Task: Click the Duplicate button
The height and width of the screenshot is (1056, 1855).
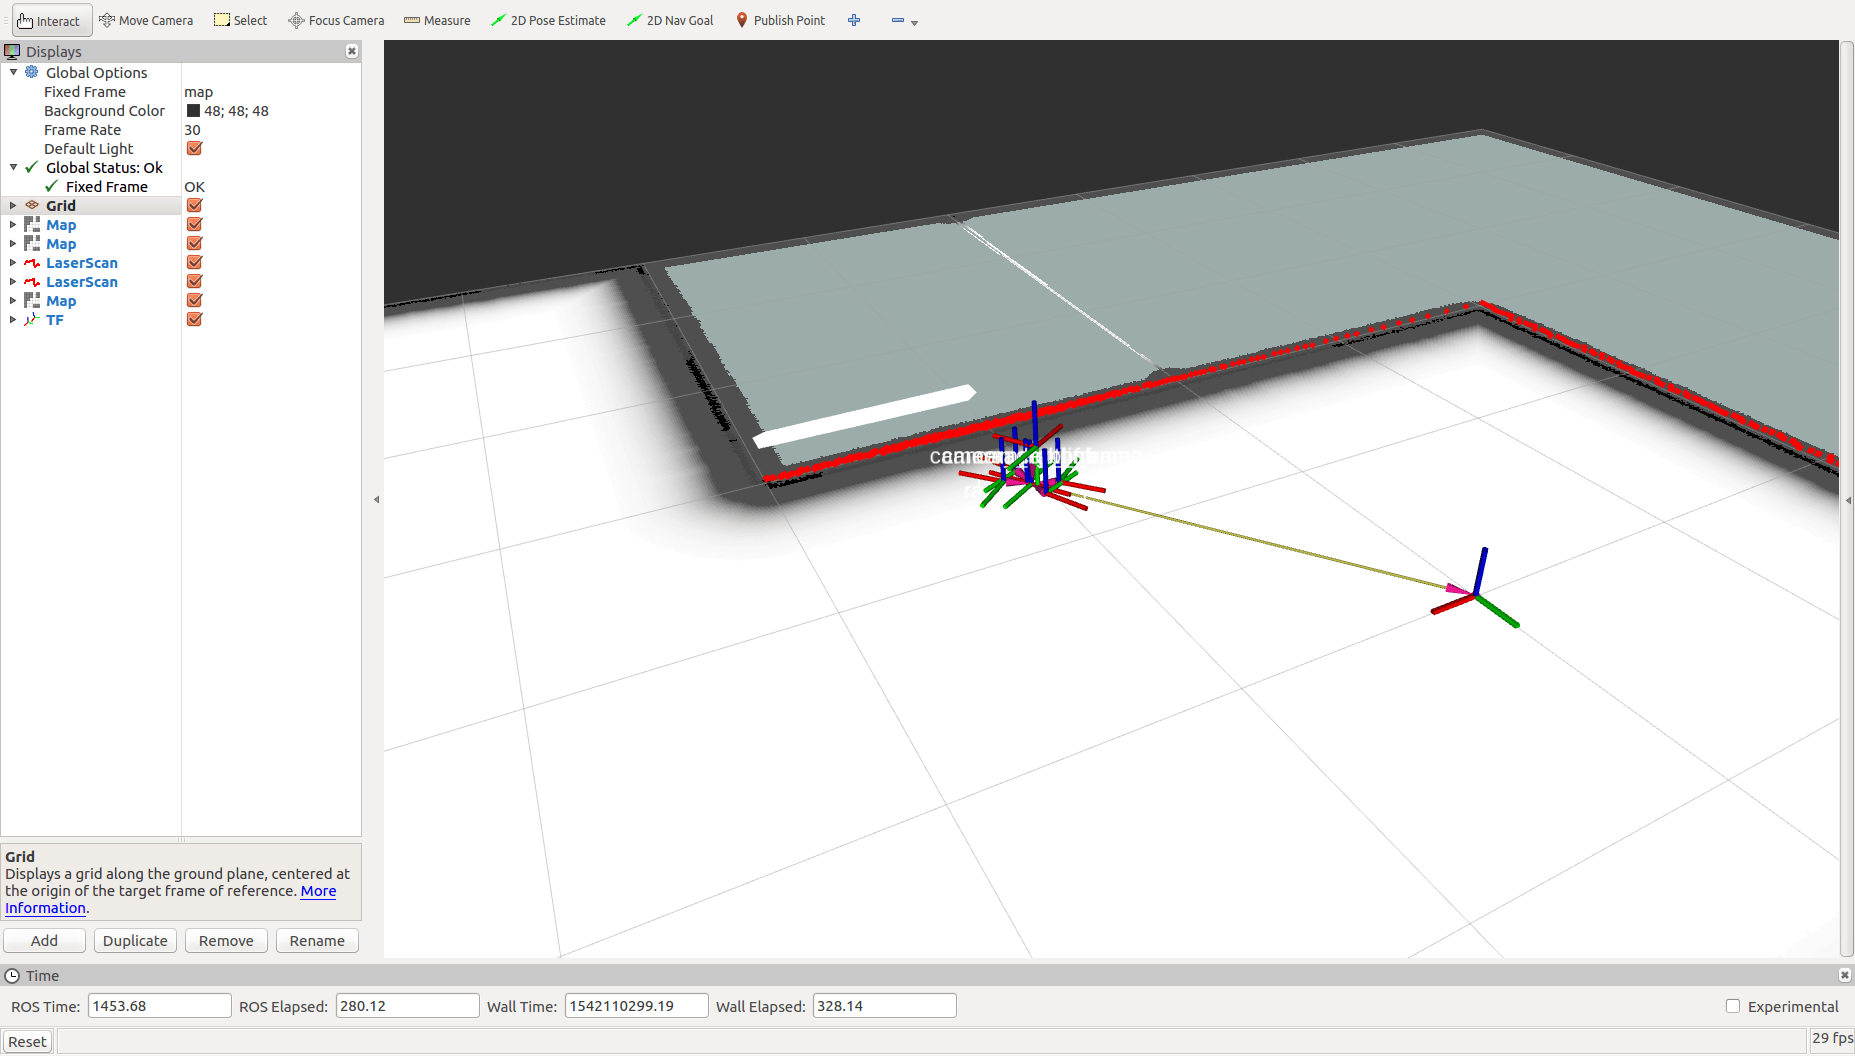Action: 135,940
